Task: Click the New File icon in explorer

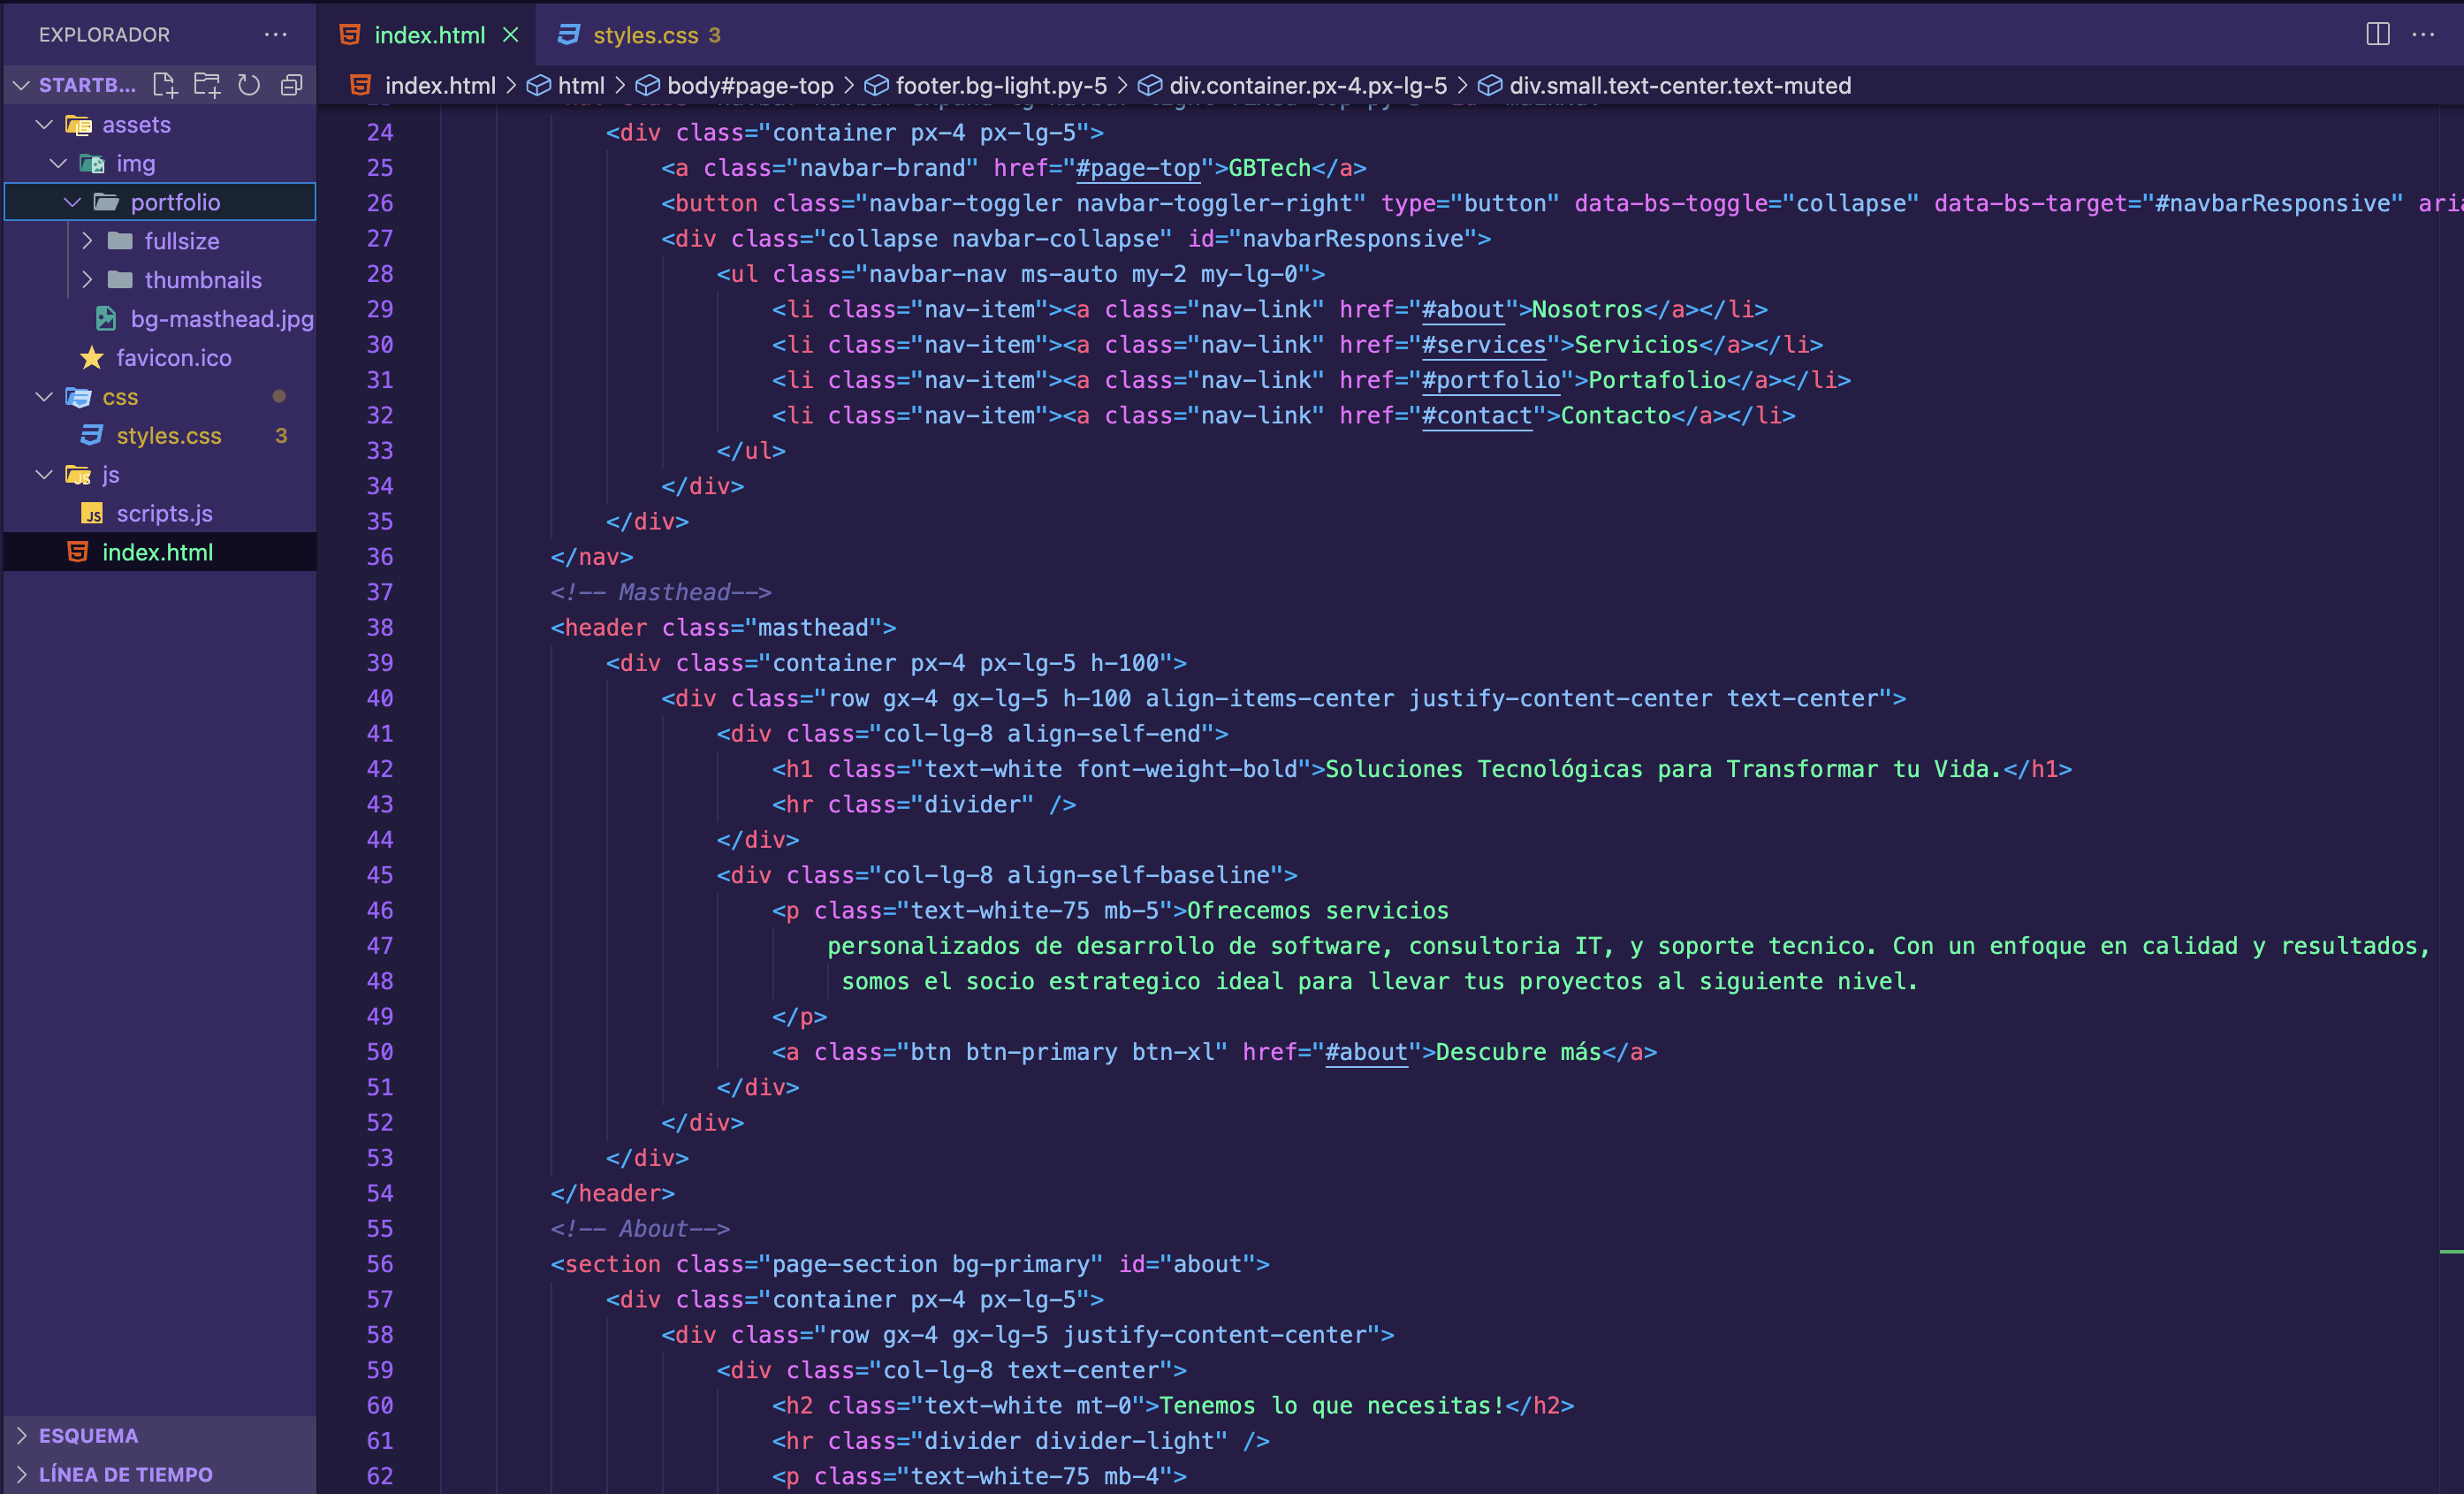Action: point(165,86)
